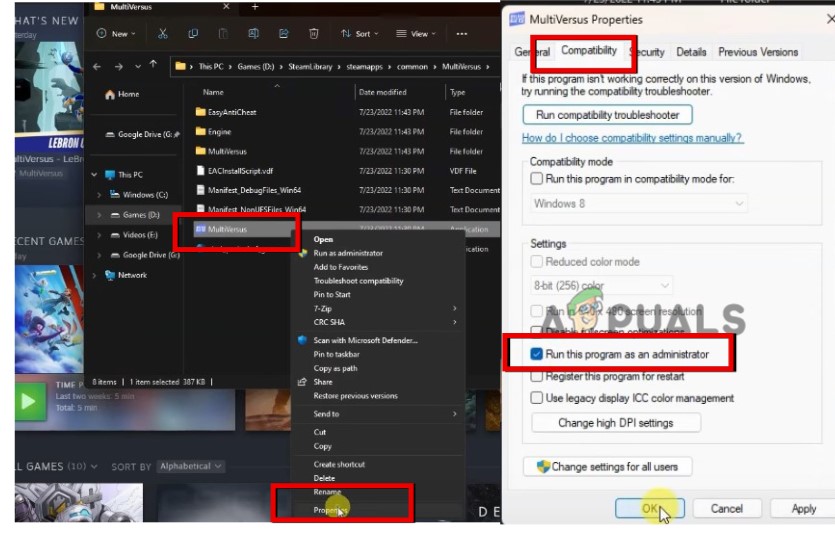Switch to the Compatibility tab
Image resolution: width=835 pixels, height=540 pixels.
click(589, 51)
